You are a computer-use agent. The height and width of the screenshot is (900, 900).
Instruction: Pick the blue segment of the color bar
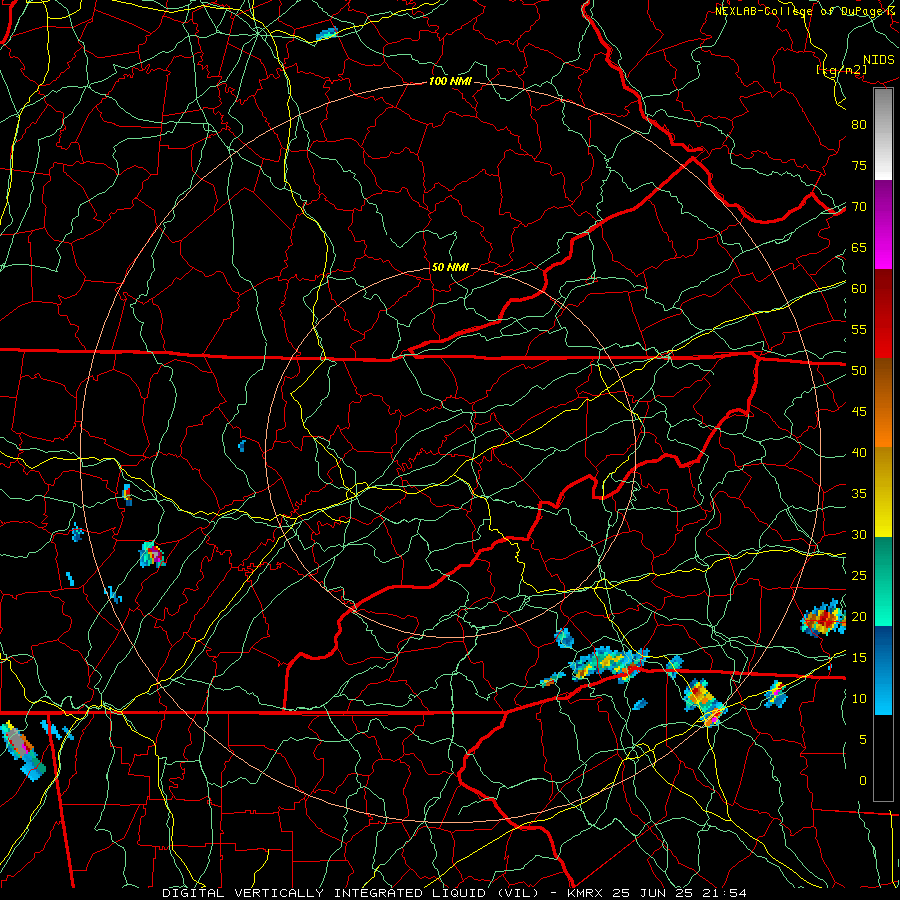pyautogui.click(x=883, y=670)
